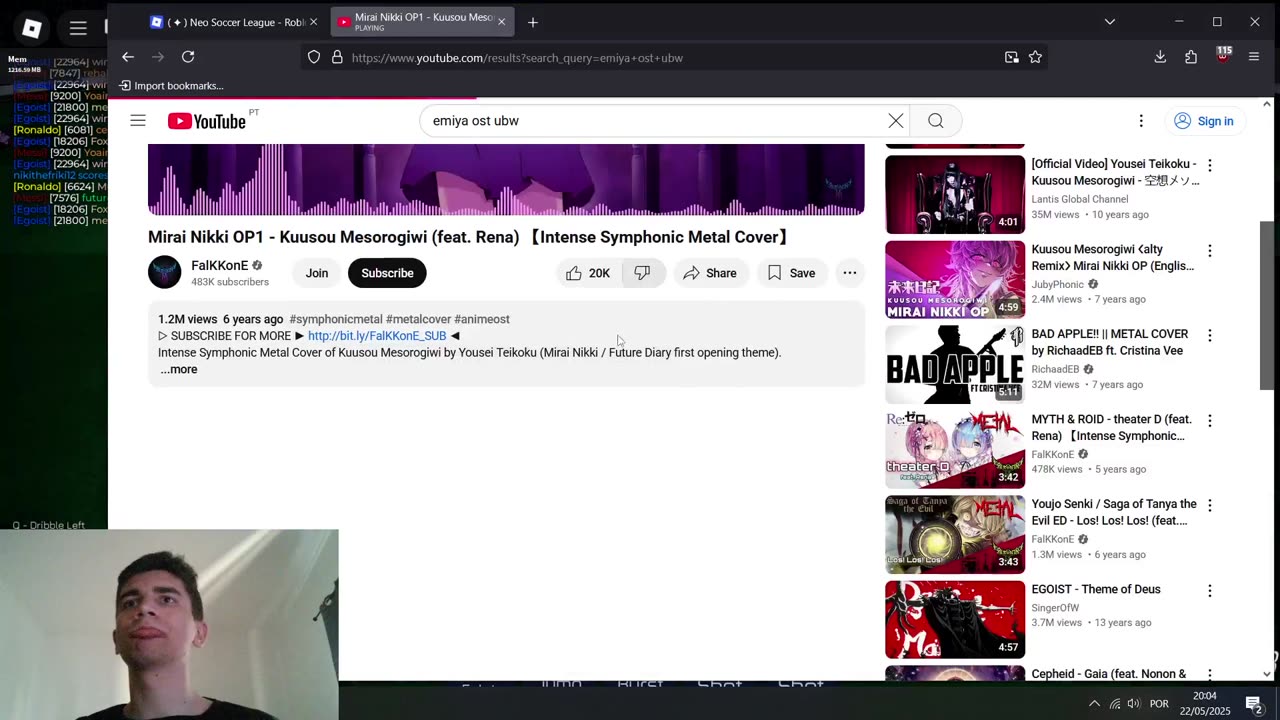1280x720 pixels.
Task: Open the YouTube guide hamburger menu
Action: pyautogui.click(x=138, y=121)
